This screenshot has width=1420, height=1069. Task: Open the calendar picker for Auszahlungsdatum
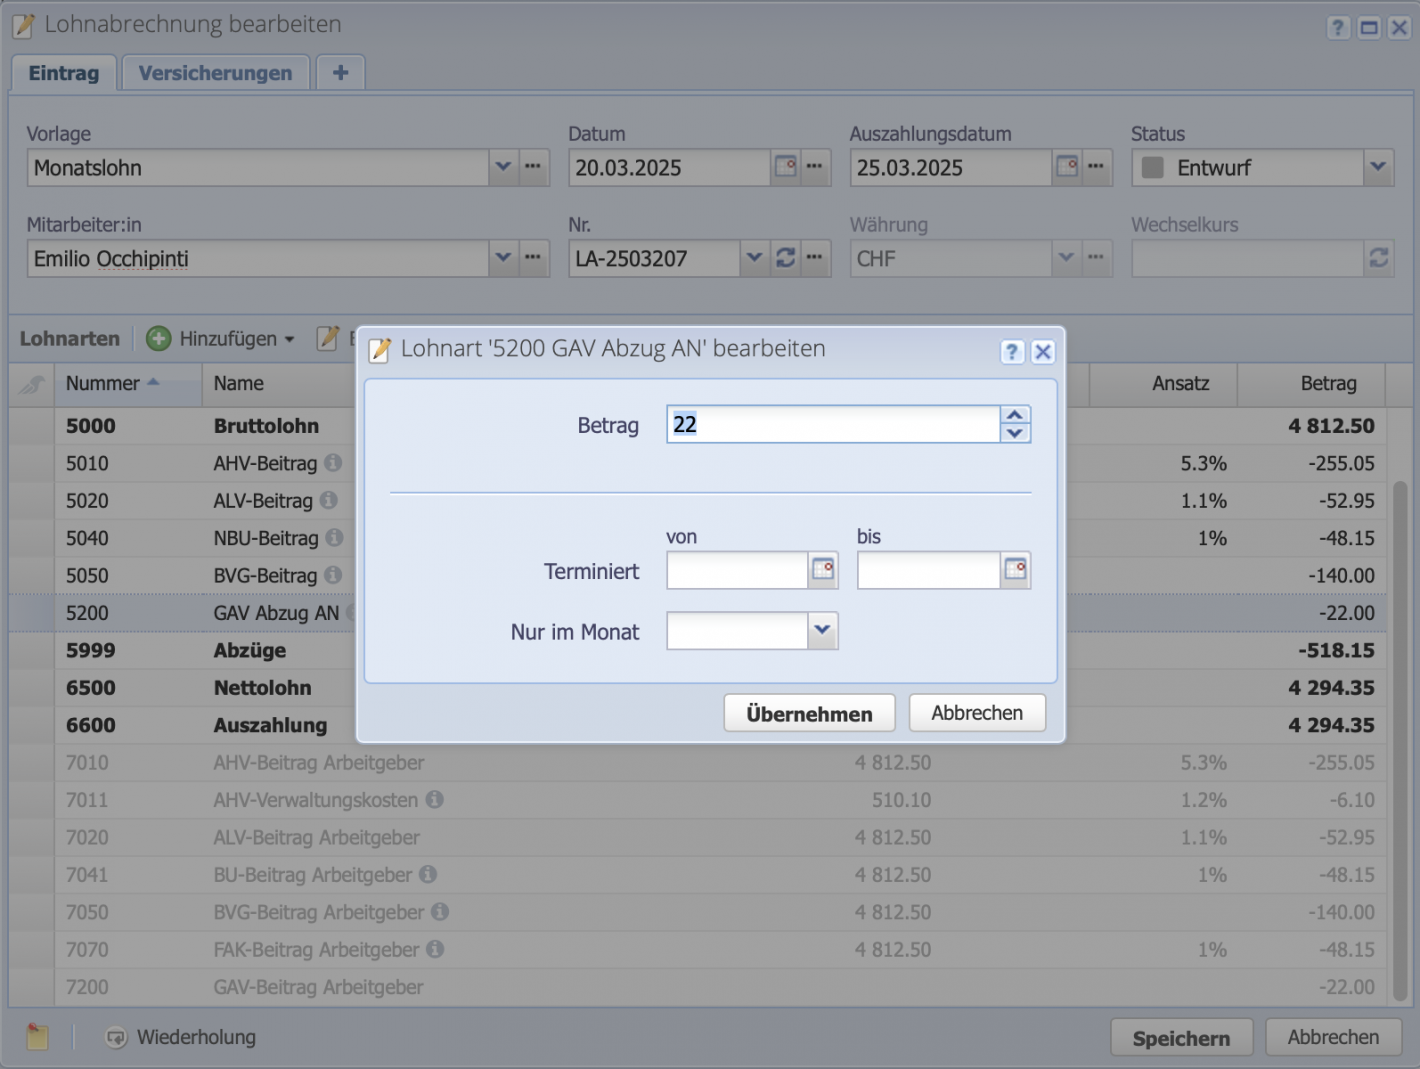coord(1066,167)
